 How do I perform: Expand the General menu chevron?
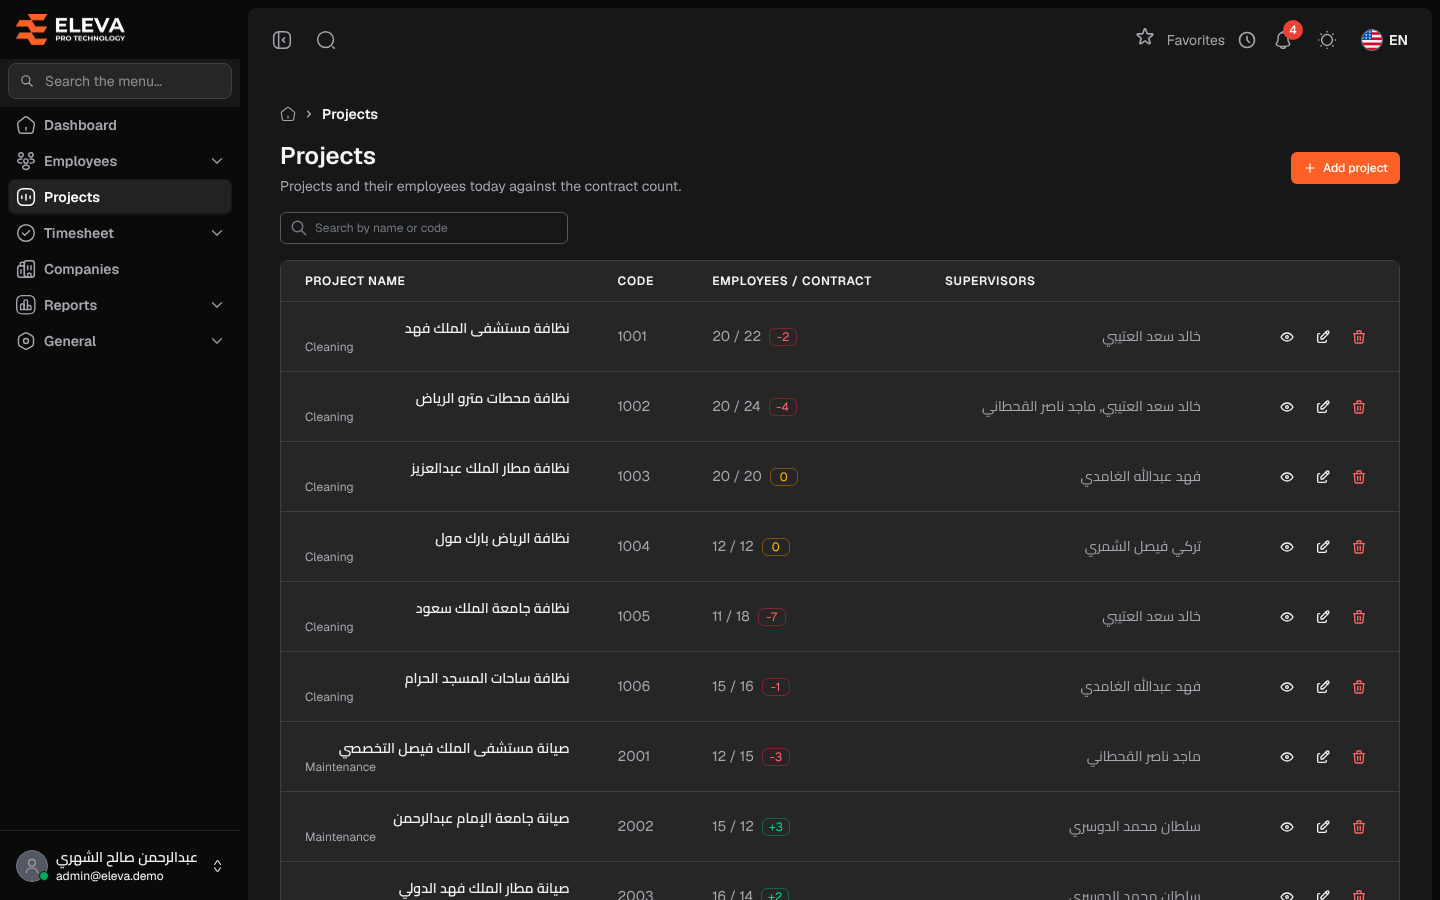point(217,341)
